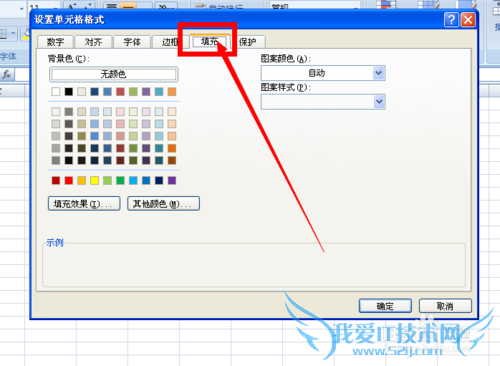Pick the white swatch in theme row
The width and height of the screenshot is (500, 366).
pyautogui.click(x=56, y=91)
